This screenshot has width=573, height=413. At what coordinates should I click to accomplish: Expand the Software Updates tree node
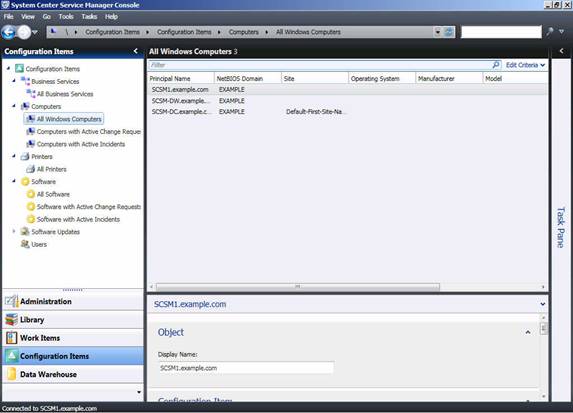pyautogui.click(x=14, y=231)
